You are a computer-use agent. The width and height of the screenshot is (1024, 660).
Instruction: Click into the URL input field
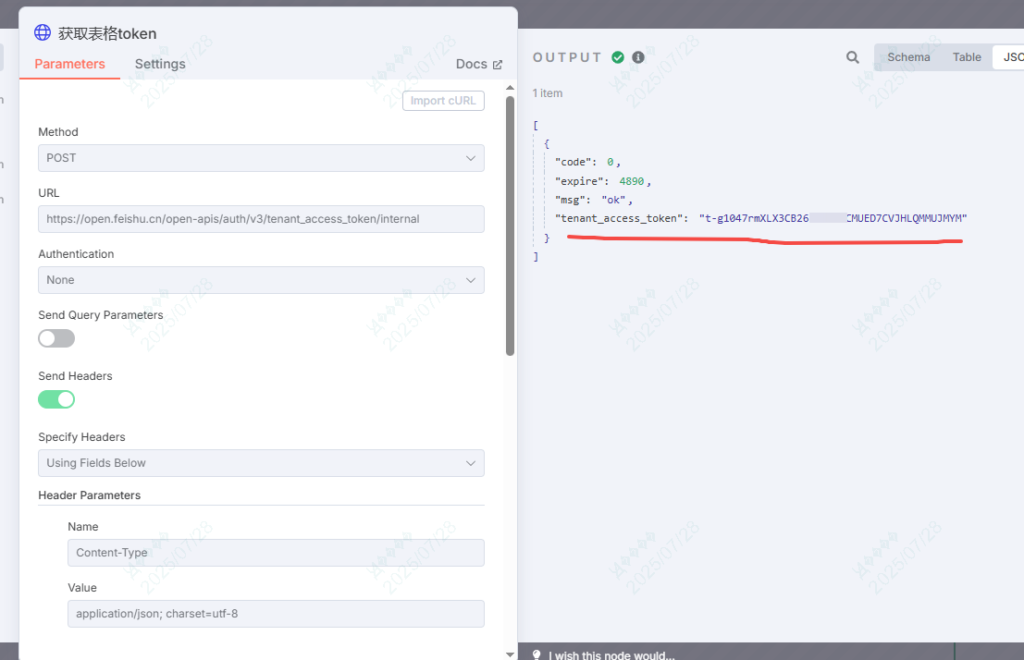coord(261,219)
